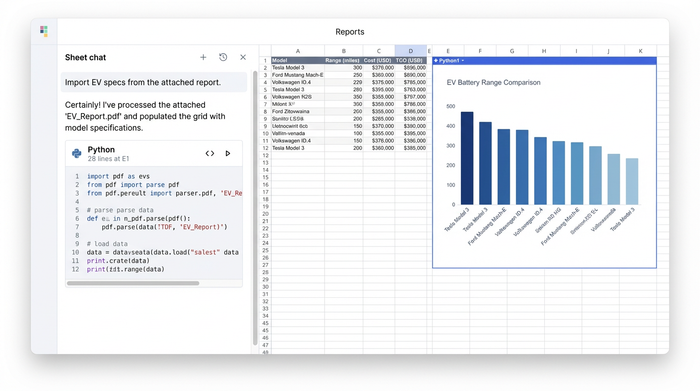View code with the angle-brackets icon
This screenshot has width=700, height=391.
coord(210,154)
